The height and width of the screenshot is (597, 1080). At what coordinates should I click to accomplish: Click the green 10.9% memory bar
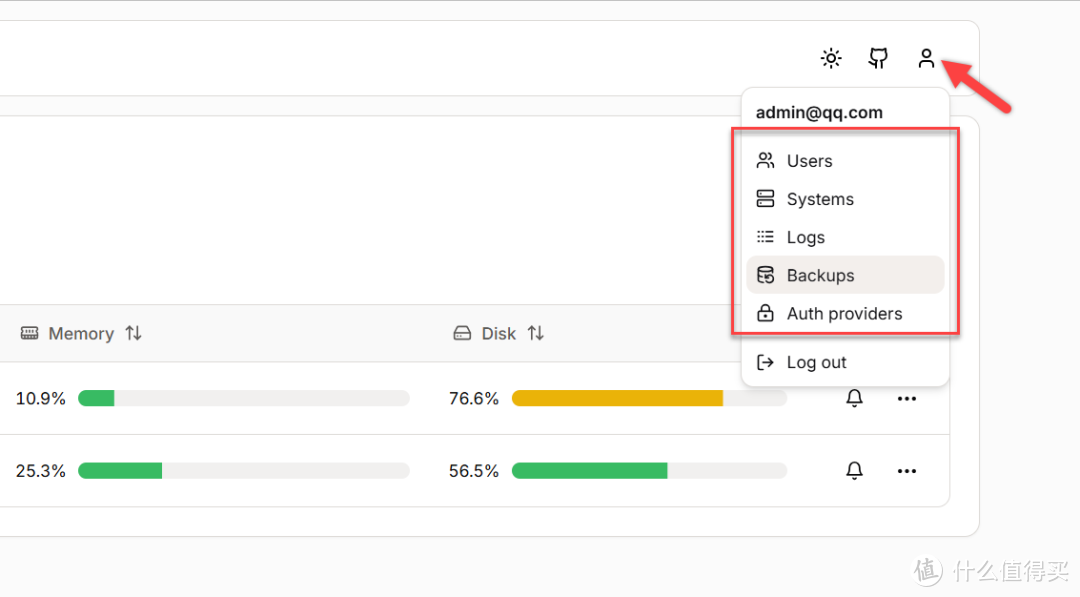(x=97, y=398)
